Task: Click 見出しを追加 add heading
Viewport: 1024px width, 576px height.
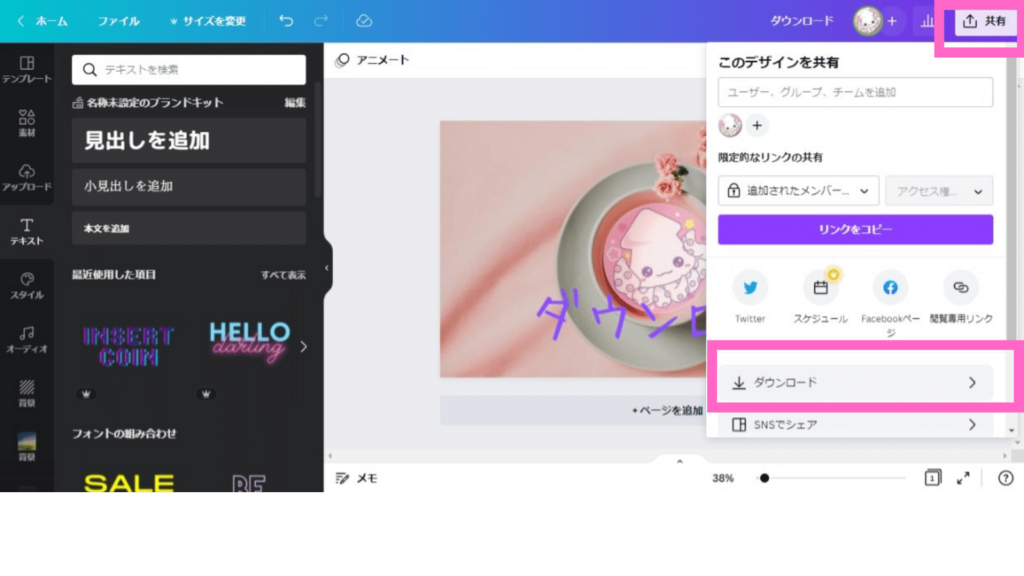Action: [x=189, y=140]
